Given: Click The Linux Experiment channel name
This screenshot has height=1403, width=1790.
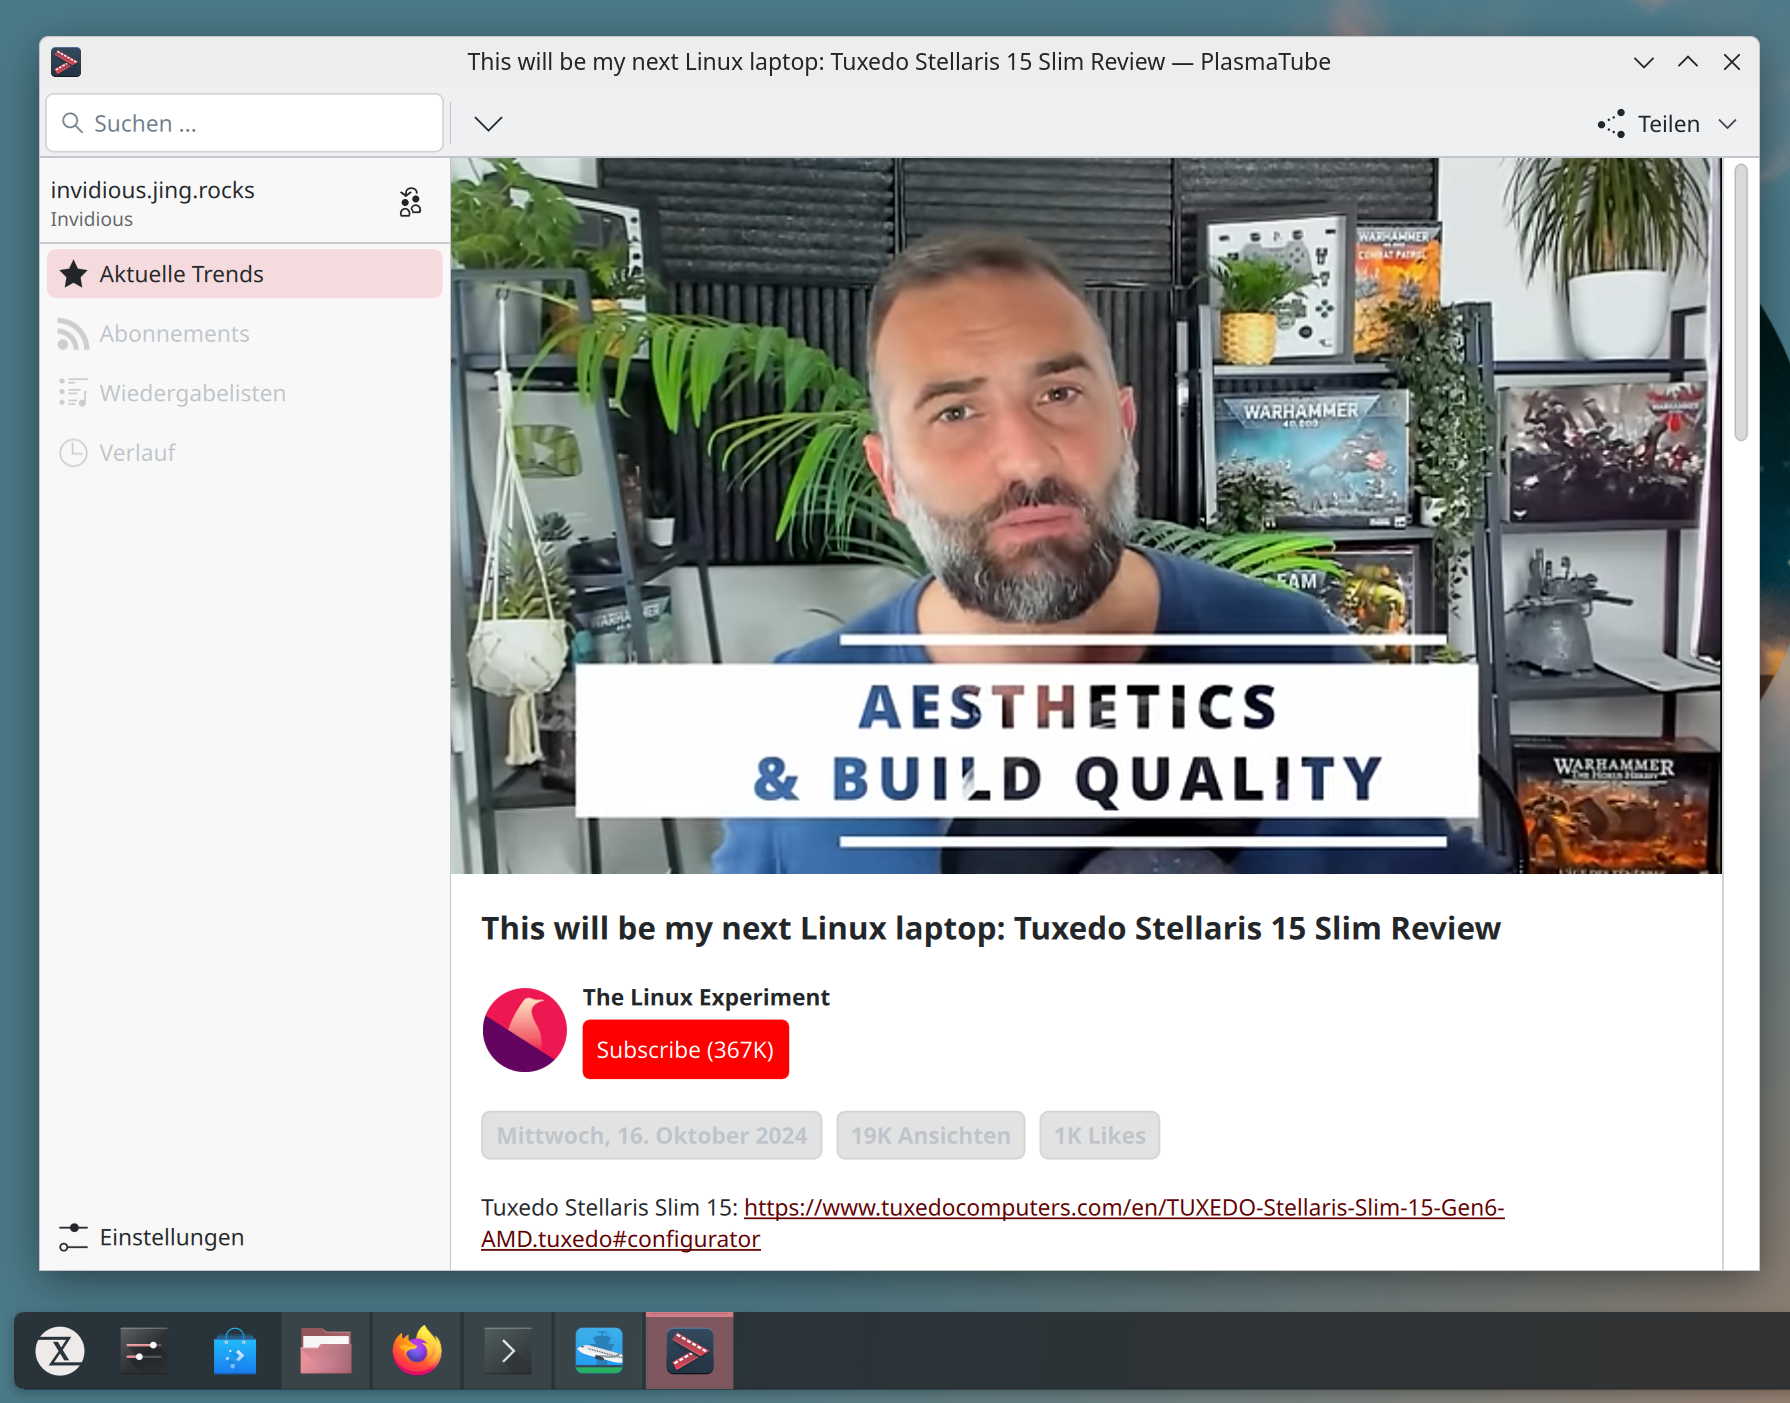Looking at the screenshot, I should [706, 997].
